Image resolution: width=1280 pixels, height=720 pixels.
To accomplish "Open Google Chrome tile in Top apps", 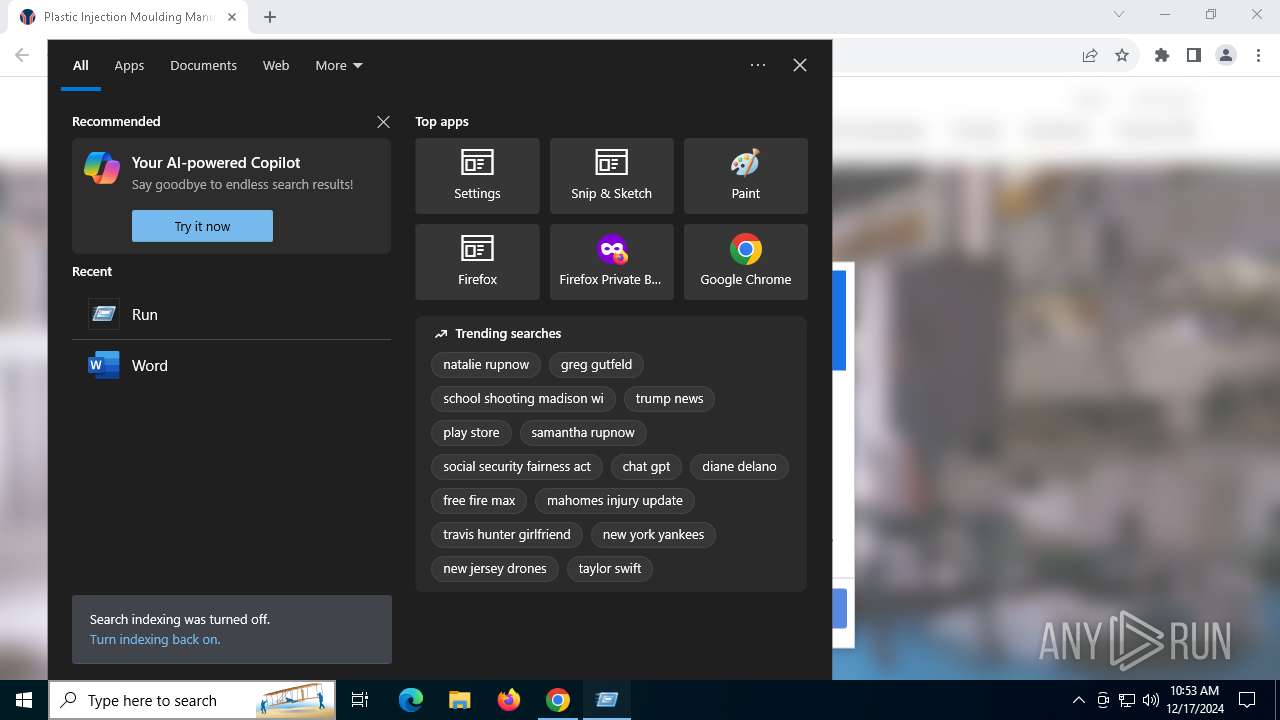I will tap(745, 262).
